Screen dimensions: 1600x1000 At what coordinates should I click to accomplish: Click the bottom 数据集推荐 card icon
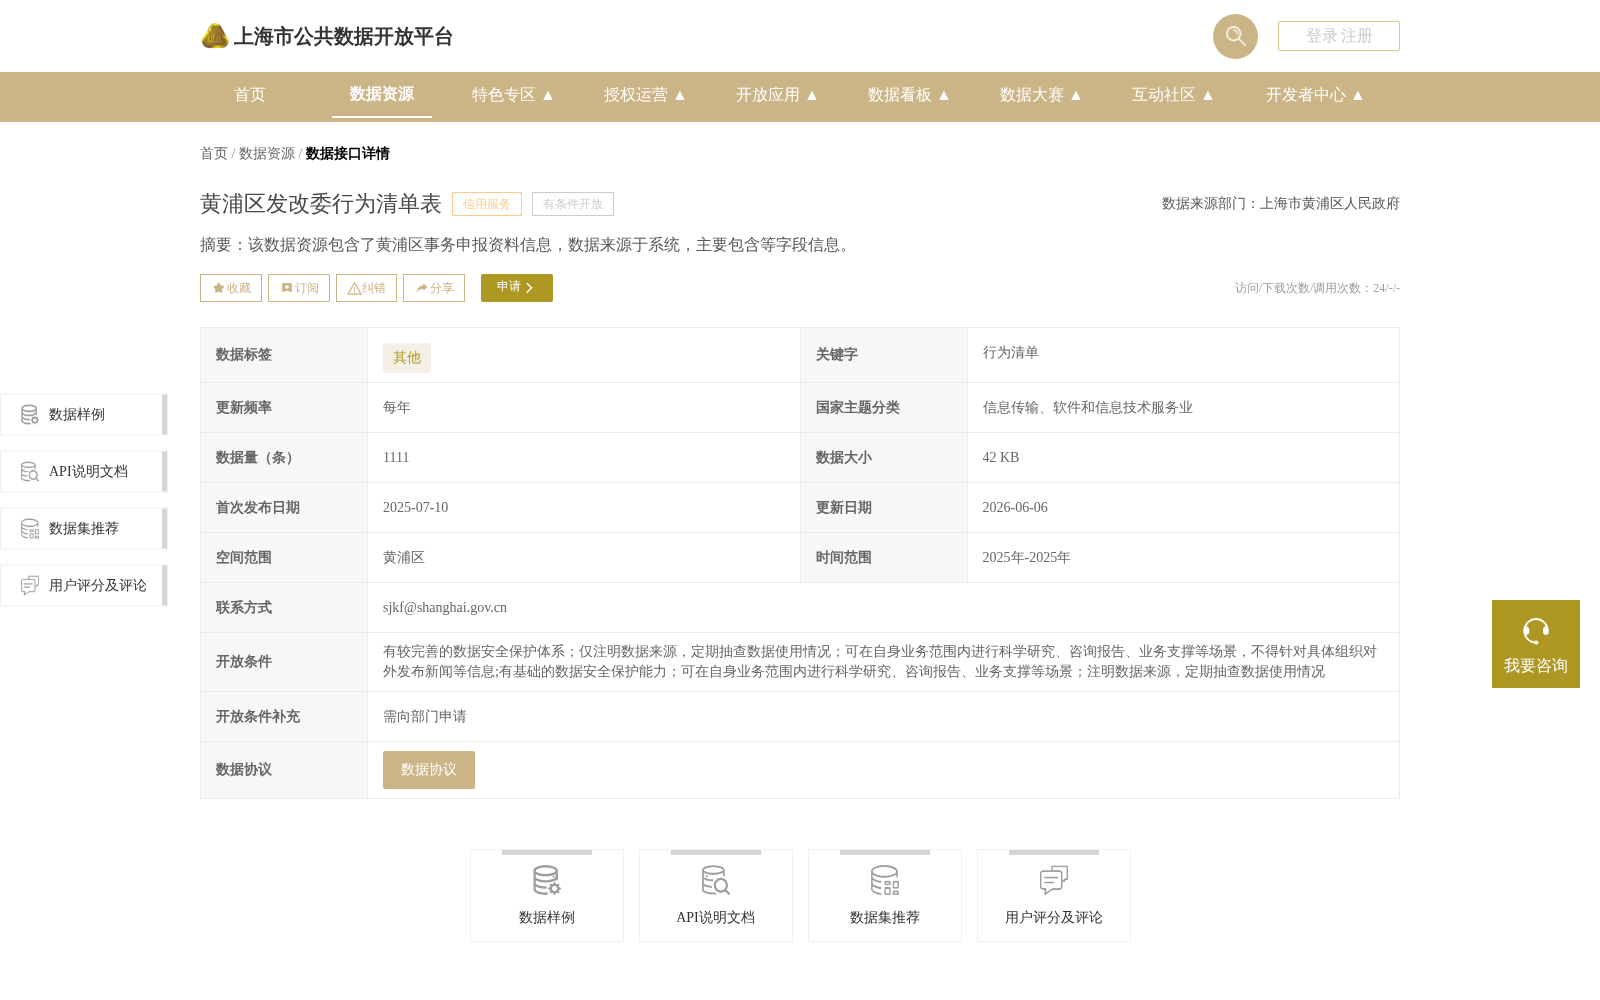pos(885,881)
